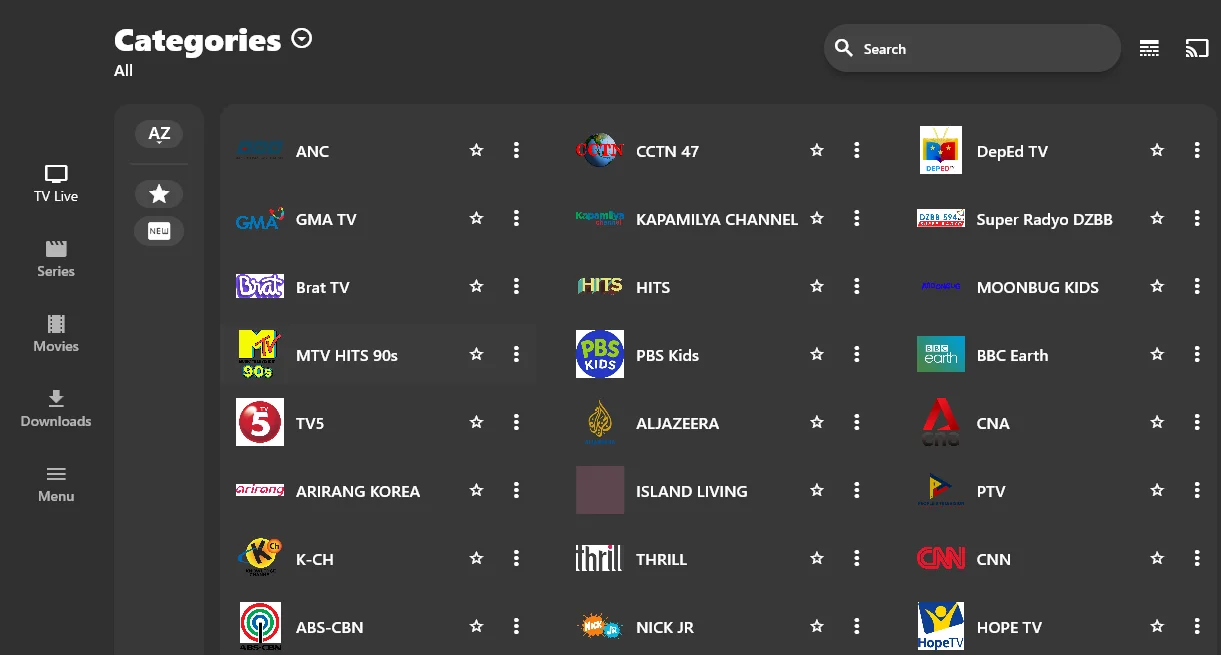Sort channels with the AZ button
The height and width of the screenshot is (655, 1221).
pyautogui.click(x=159, y=134)
